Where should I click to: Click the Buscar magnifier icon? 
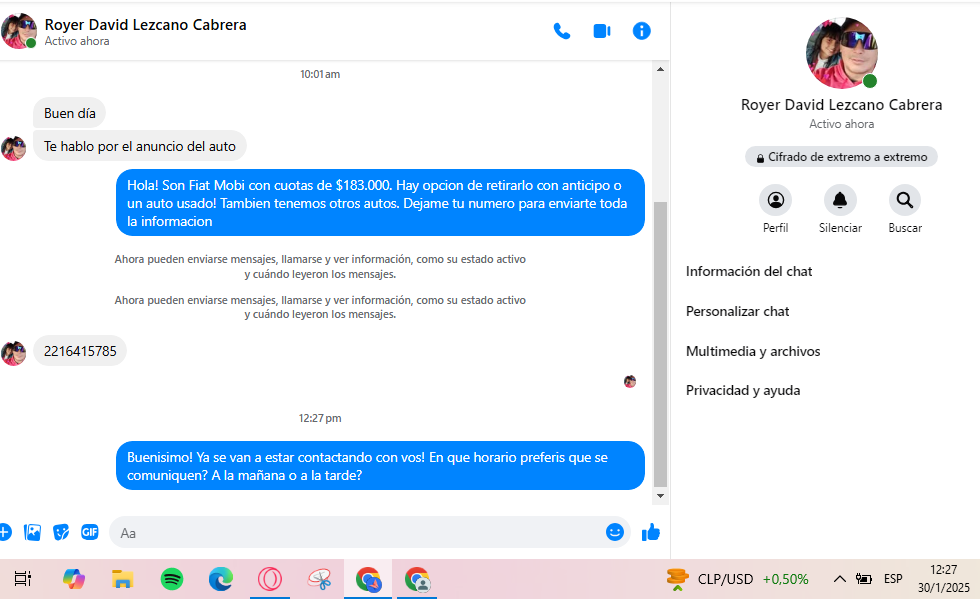click(904, 201)
